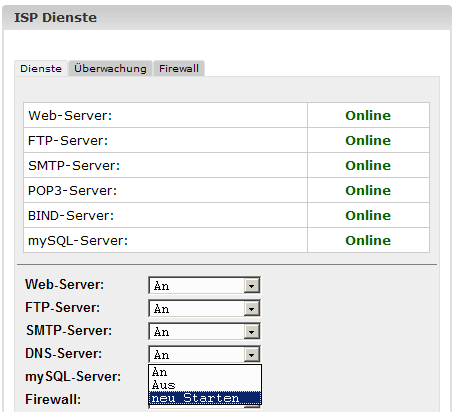Click the bold 'DNS-Server:' form label
454x412 pixels.
tap(64, 353)
